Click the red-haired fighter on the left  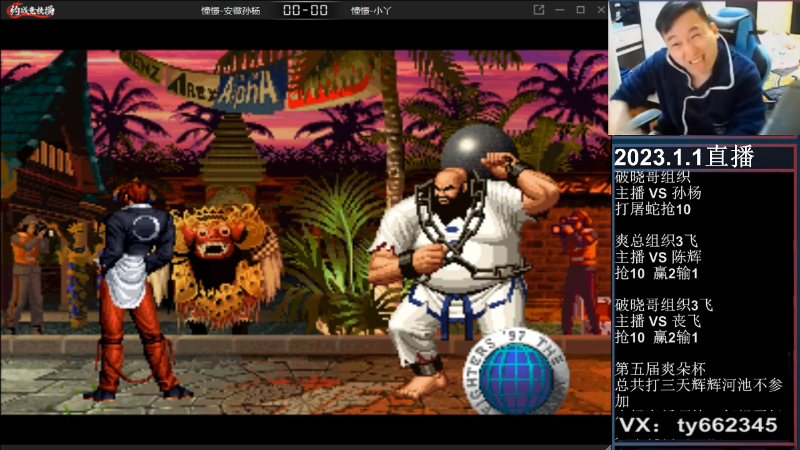click(x=138, y=291)
